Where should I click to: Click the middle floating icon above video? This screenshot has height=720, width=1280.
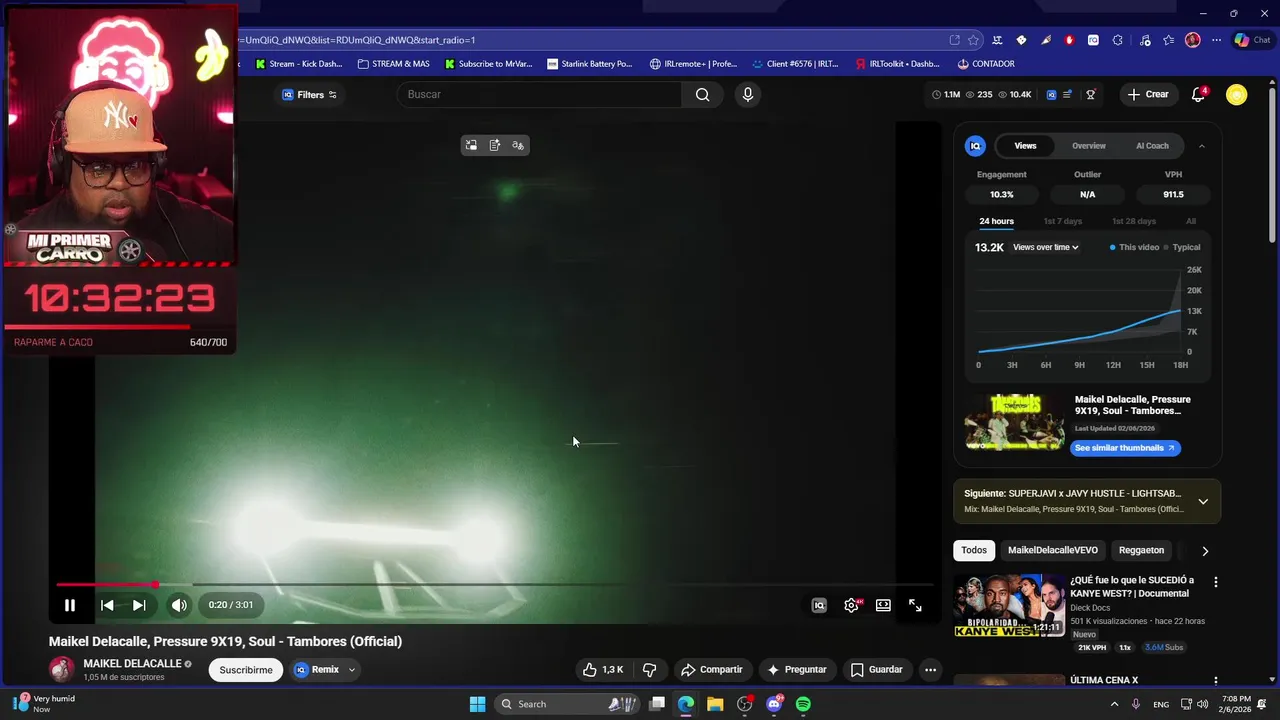(494, 145)
